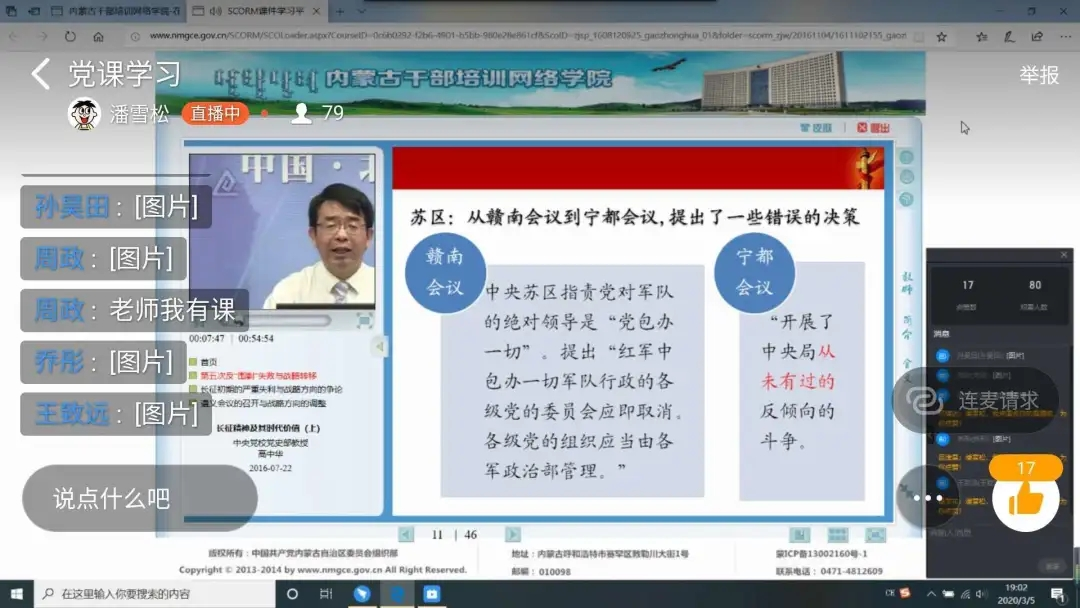
Task: Open the three-dots more options bubble
Action: (x=927, y=497)
